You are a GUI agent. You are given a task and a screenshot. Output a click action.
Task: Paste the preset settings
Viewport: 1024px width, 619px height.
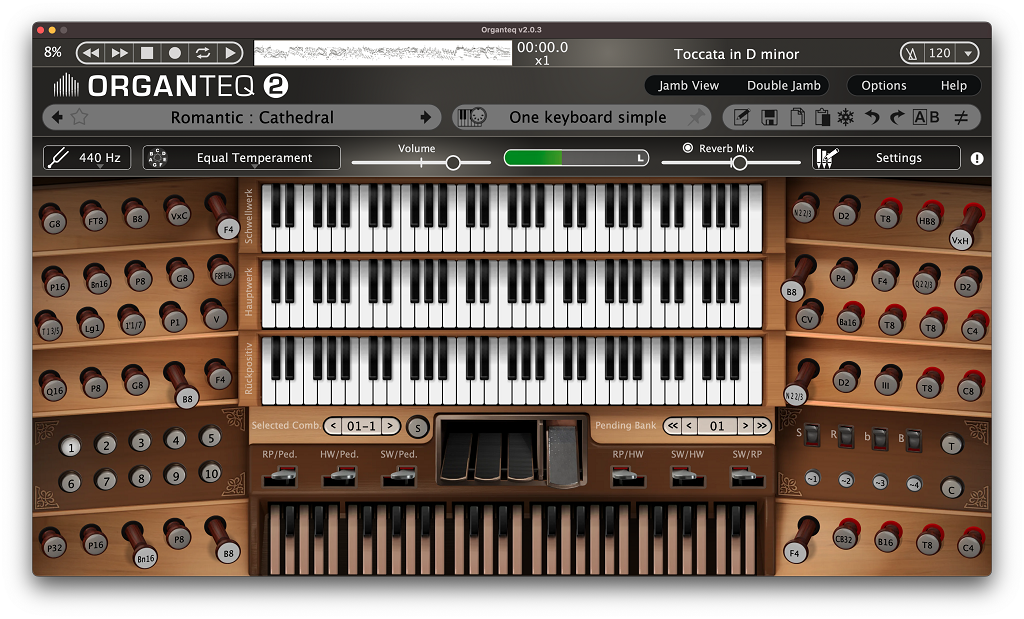point(822,118)
